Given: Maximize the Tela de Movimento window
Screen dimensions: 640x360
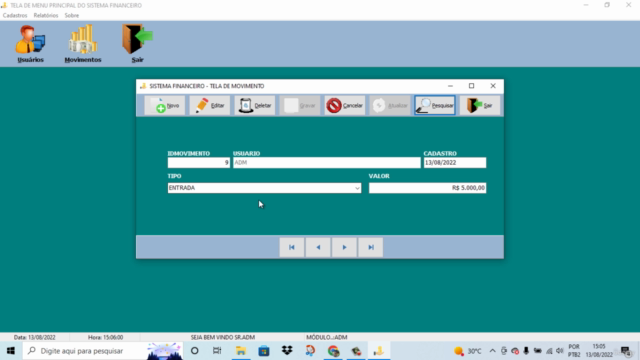Looking at the screenshot, I should [x=471, y=86].
